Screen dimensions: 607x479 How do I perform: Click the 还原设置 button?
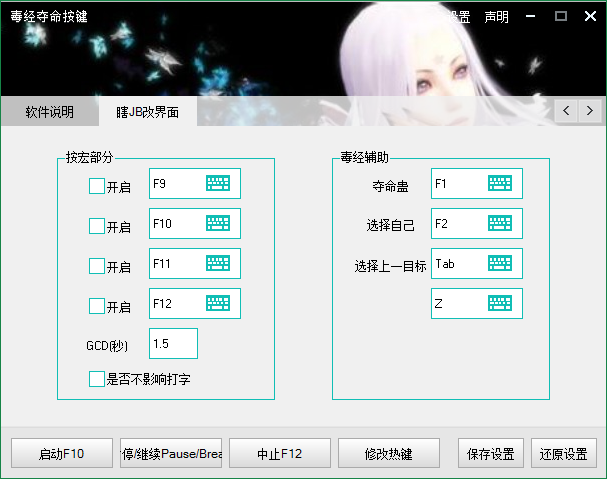[564, 453]
